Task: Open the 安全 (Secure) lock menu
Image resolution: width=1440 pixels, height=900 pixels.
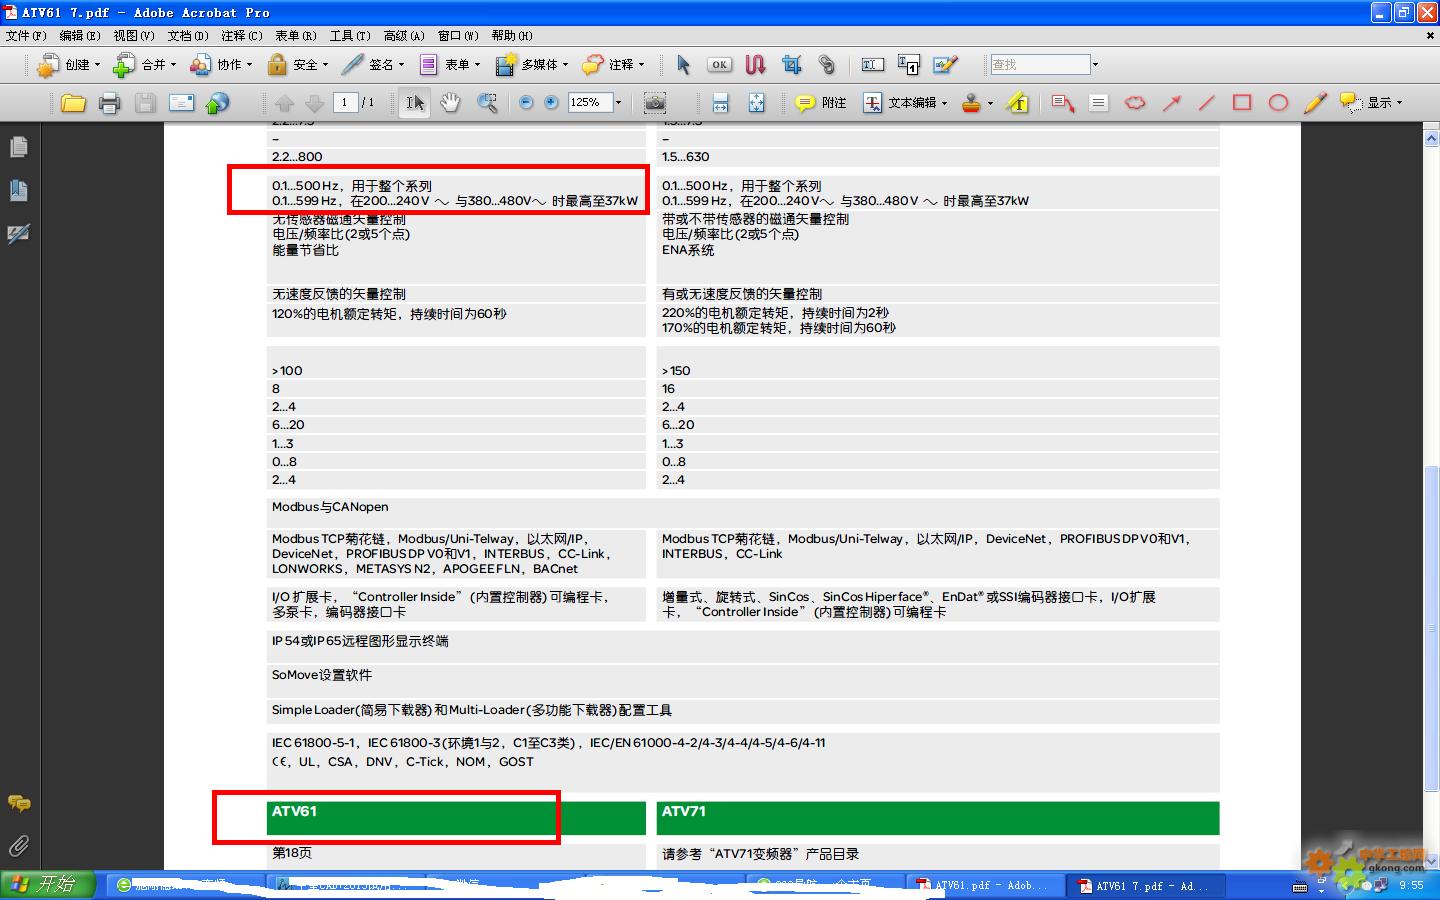Action: point(297,65)
